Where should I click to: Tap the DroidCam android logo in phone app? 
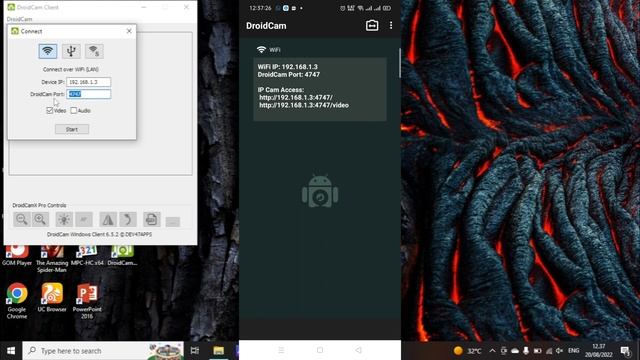point(320,191)
